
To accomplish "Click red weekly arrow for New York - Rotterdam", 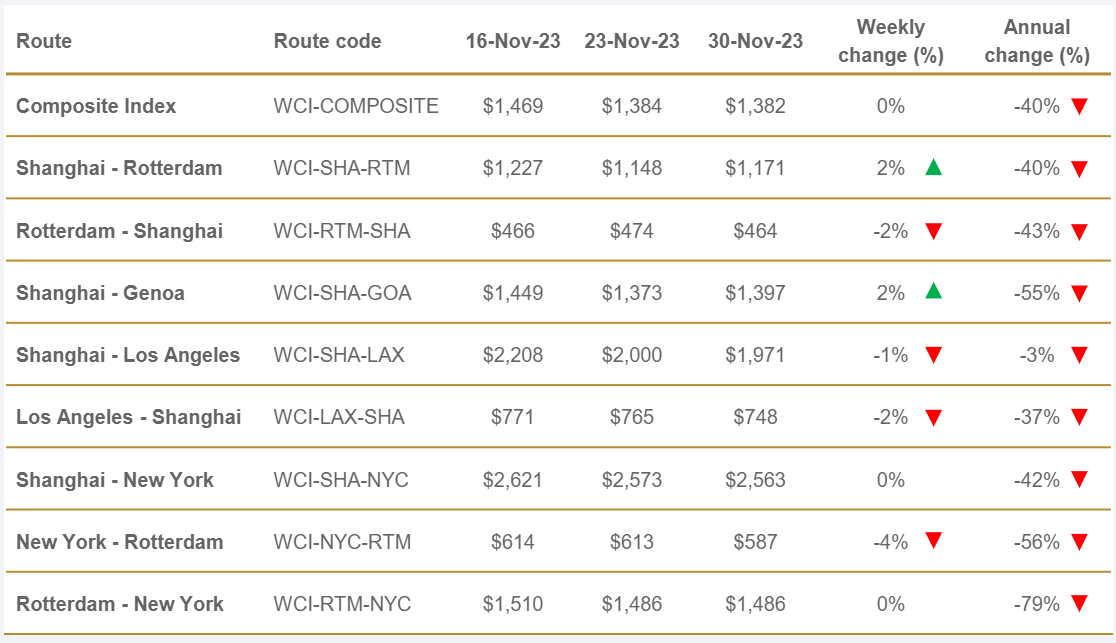I will click(933, 541).
